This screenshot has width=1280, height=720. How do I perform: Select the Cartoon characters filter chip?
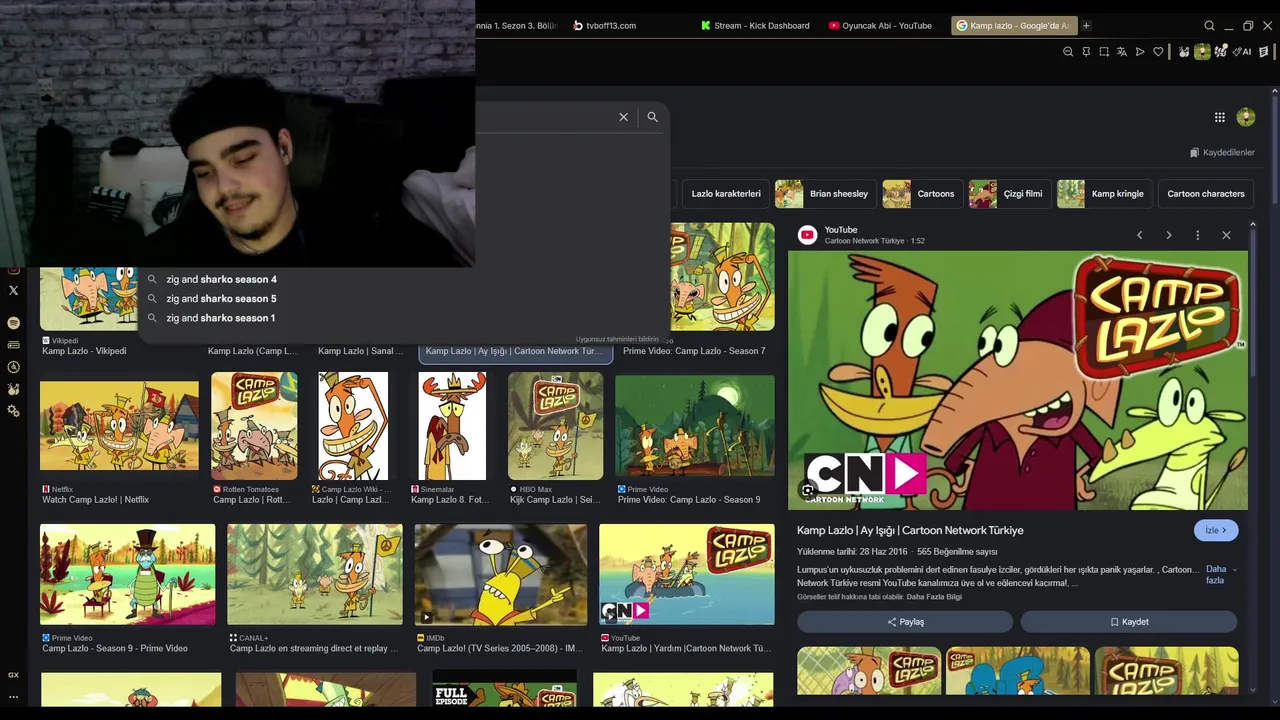1206,194
